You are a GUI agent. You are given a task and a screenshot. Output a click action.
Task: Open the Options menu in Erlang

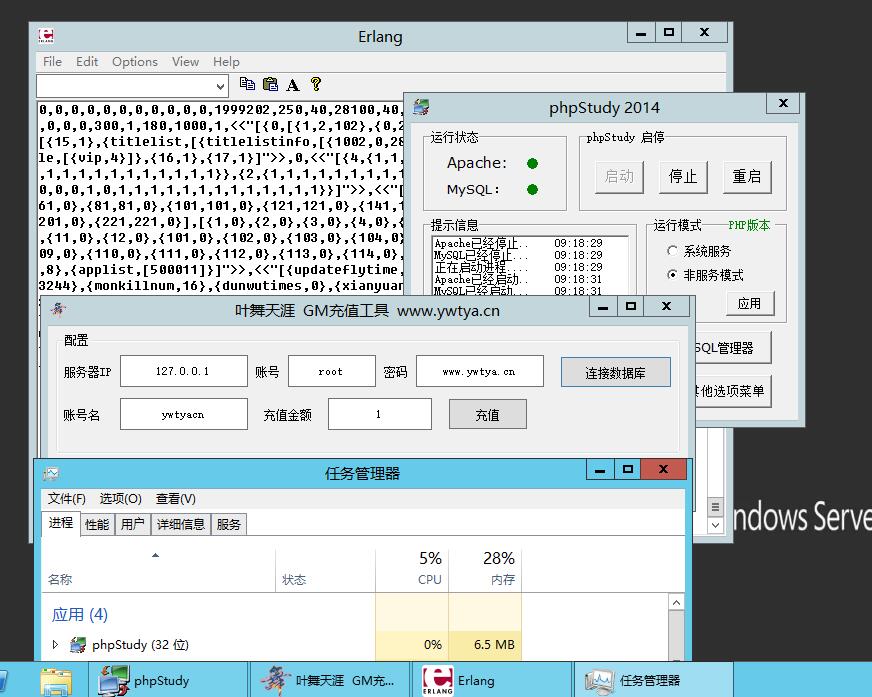coord(135,62)
